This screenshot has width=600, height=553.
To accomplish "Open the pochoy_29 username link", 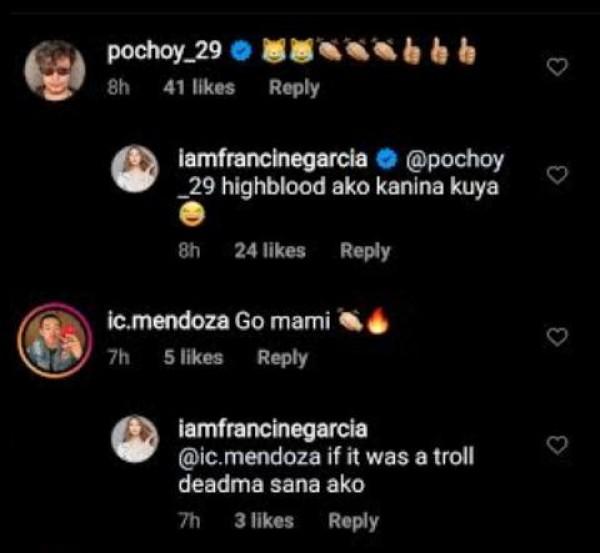I will click(x=163, y=50).
